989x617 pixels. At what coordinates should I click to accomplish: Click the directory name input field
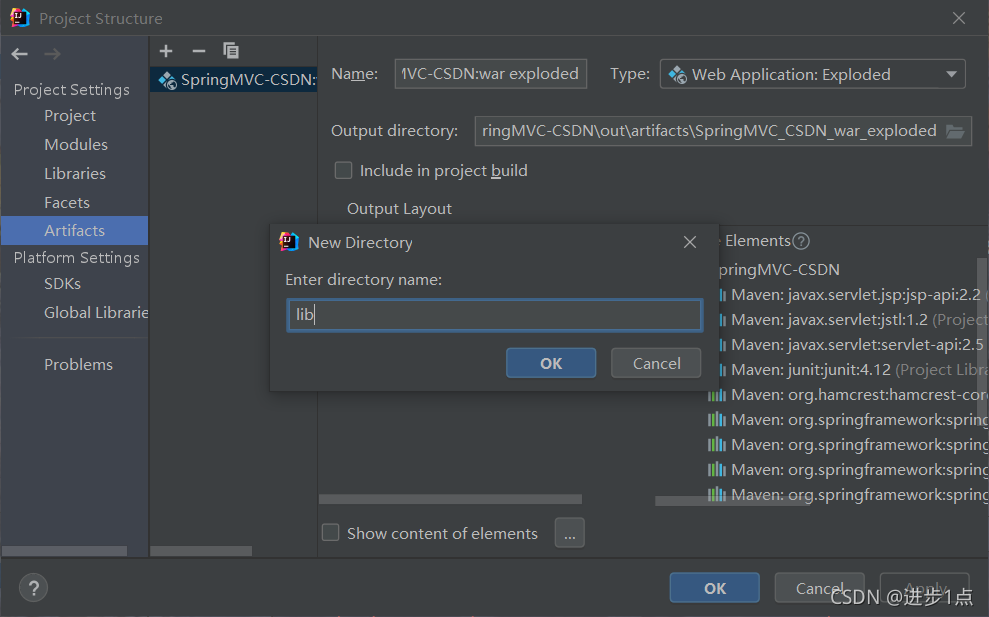point(494,315)
